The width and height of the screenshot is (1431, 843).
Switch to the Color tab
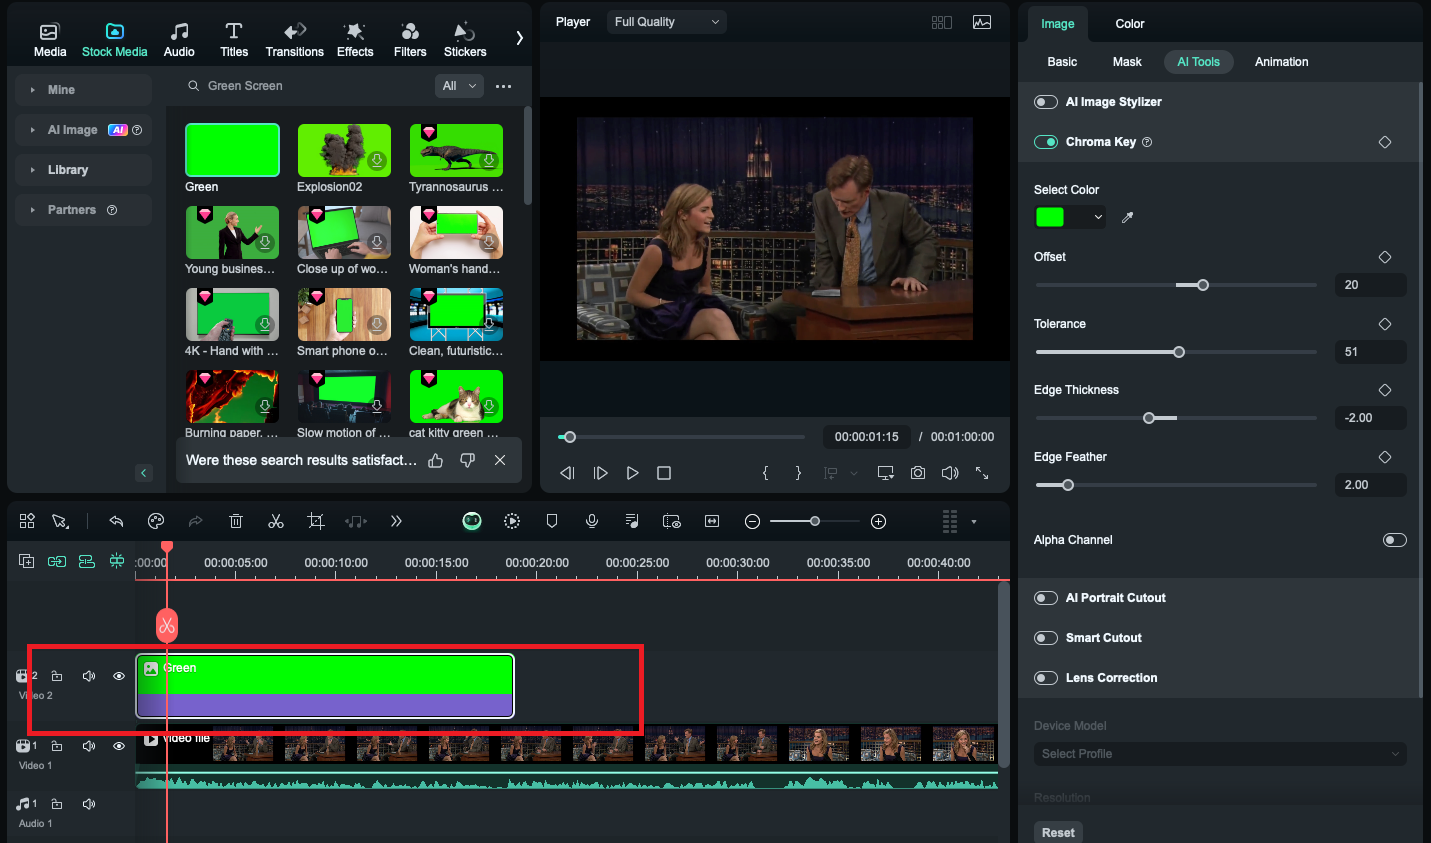click(x=1128, y=23)
